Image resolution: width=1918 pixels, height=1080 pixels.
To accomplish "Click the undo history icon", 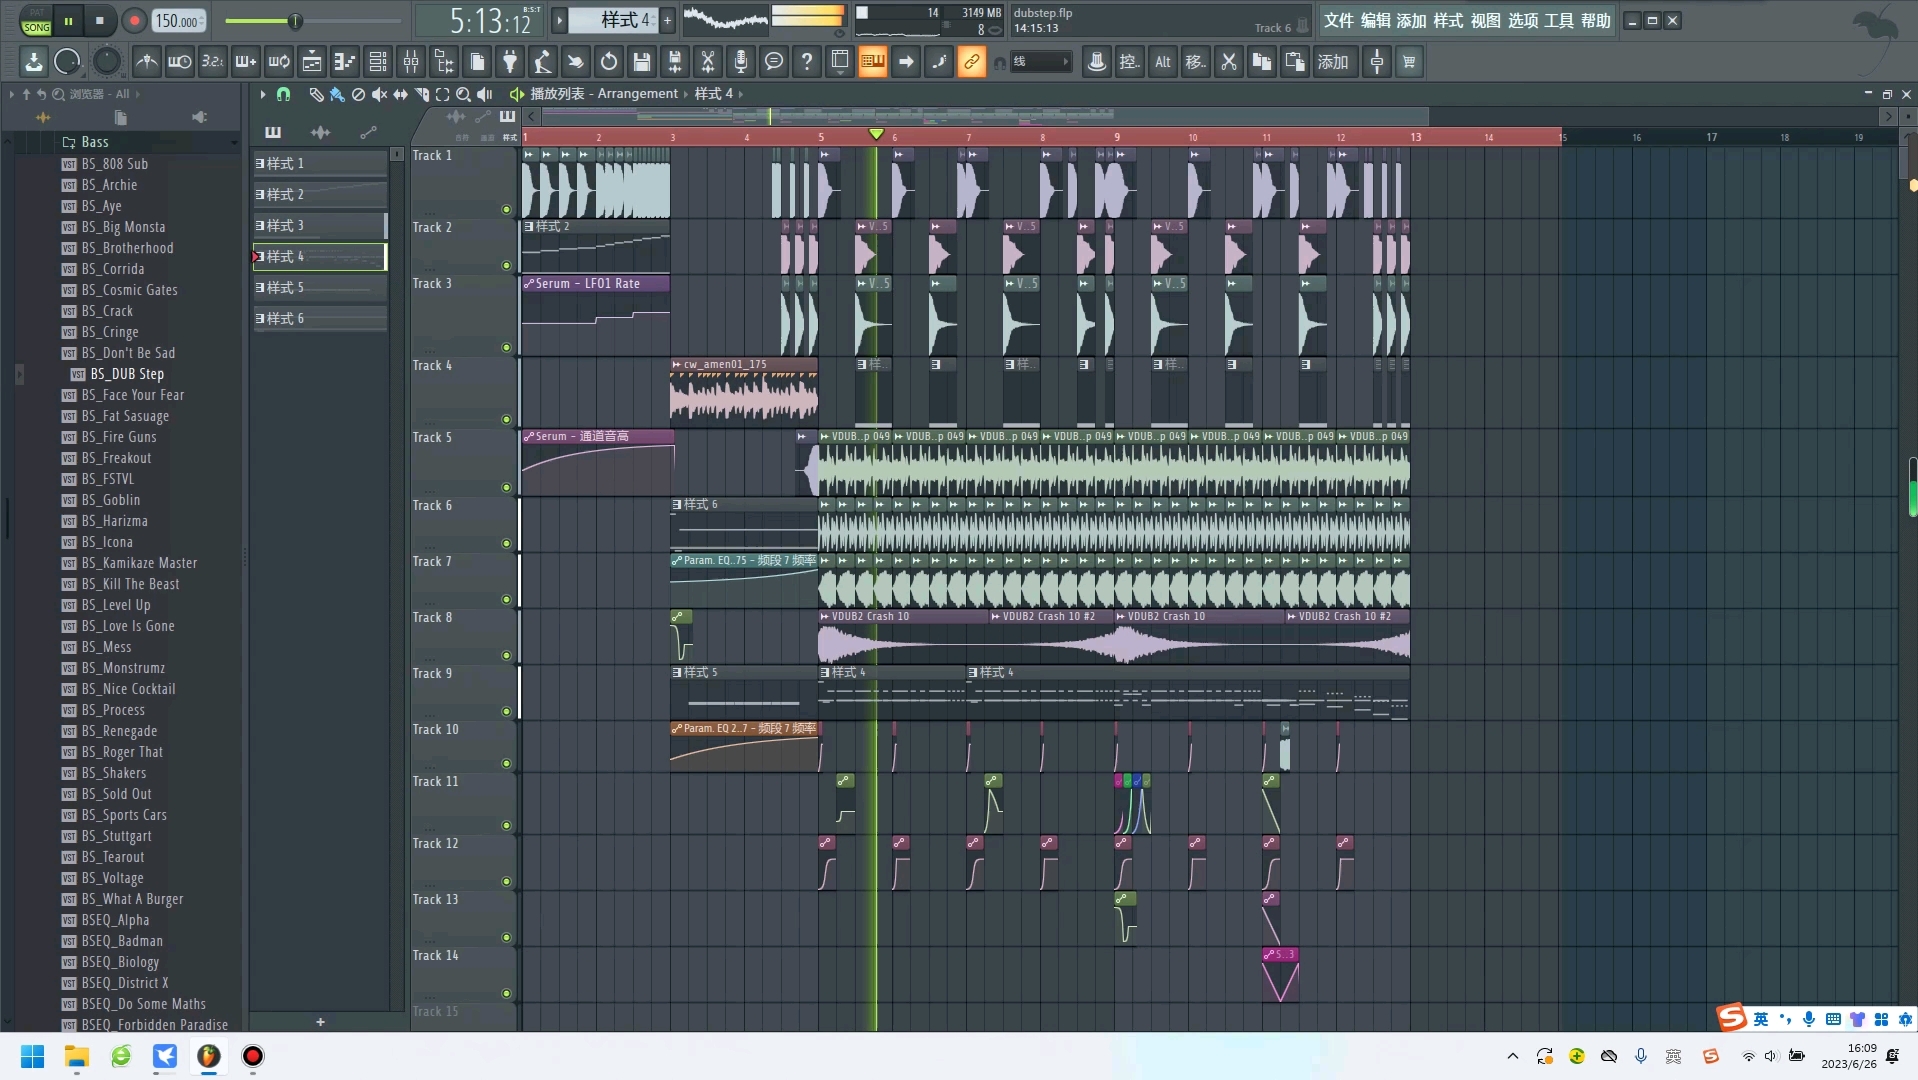I will click(609, 62).
